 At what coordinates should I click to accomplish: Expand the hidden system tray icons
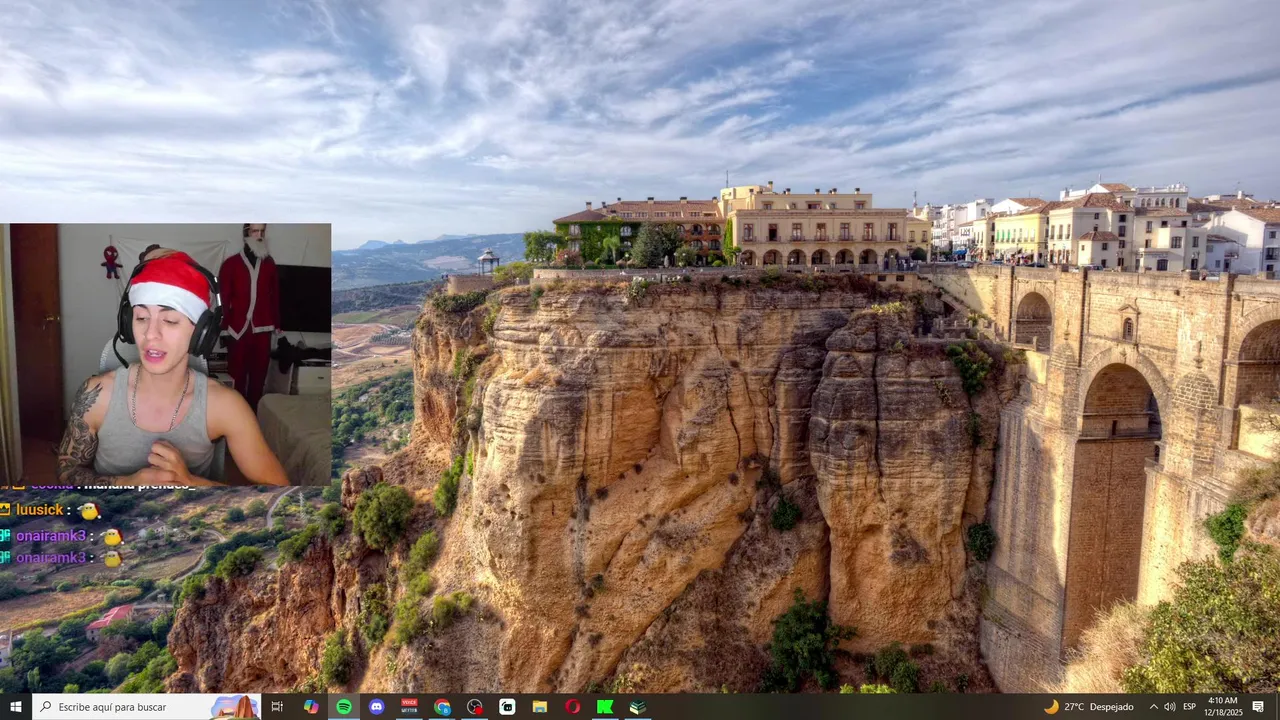pyautogui.click(x=1153, y=707)
